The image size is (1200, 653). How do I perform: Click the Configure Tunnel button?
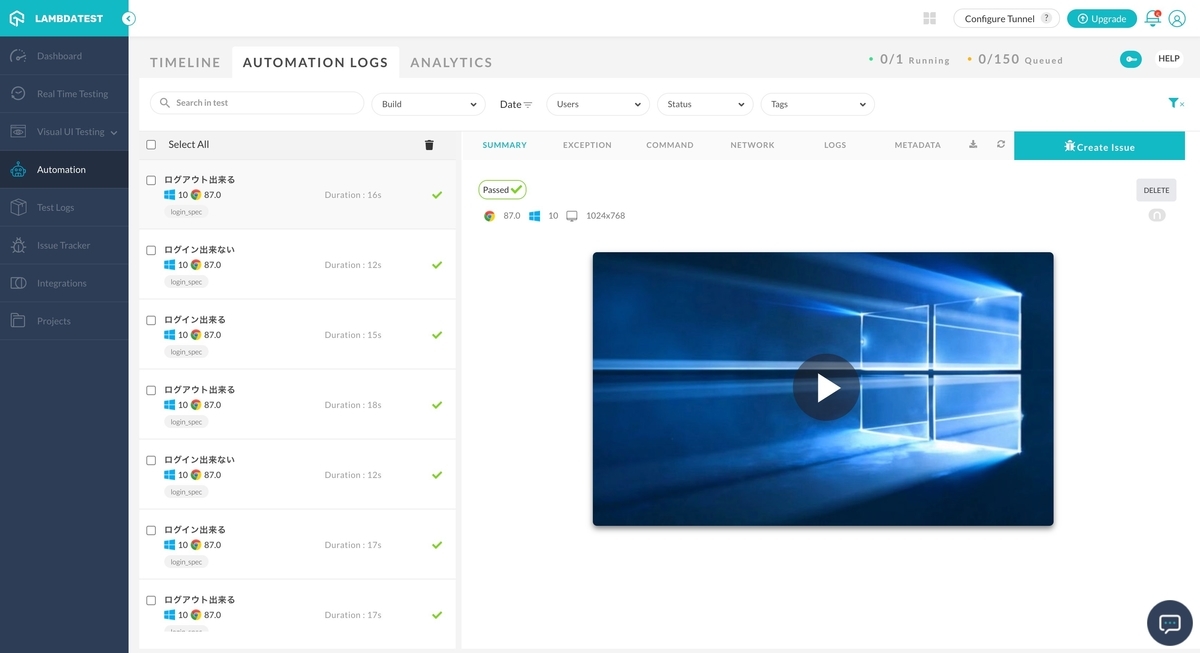(1007, 18)
